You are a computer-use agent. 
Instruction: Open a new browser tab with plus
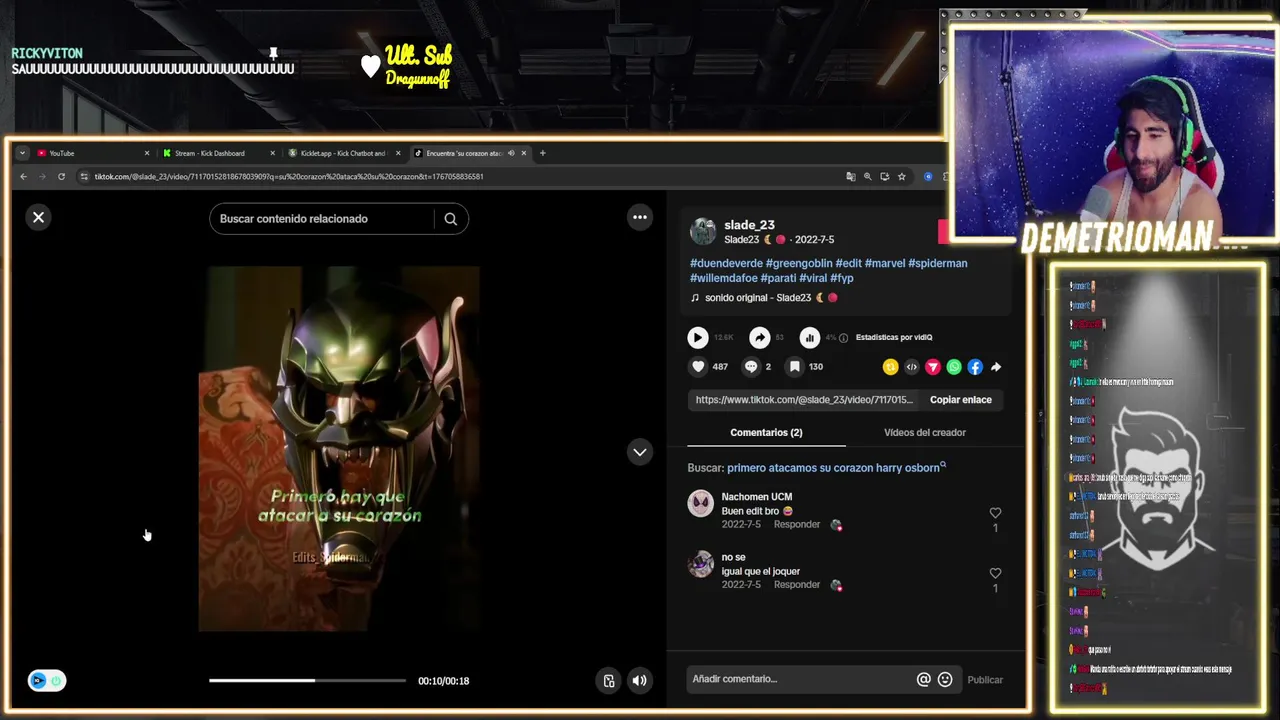(542, 153)
